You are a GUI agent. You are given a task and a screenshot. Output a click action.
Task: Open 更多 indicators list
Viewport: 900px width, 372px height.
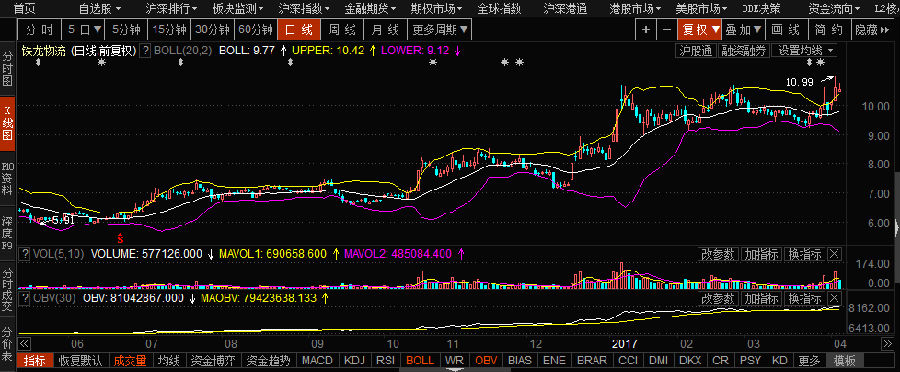[809, 361]
